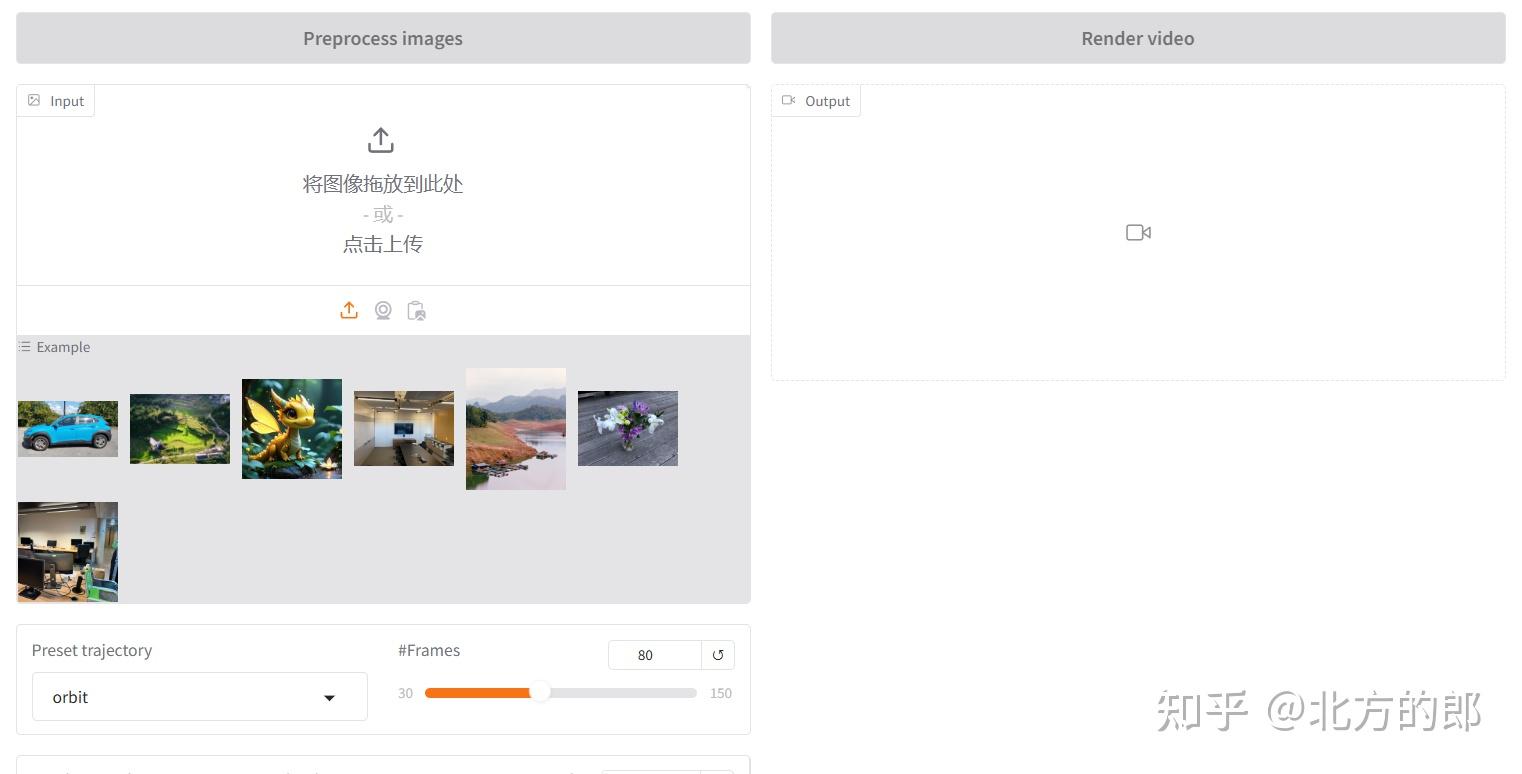Select the clipboard paste source icon
Image resolution: width=1522 pixels, height=774 pixels.
417,311
